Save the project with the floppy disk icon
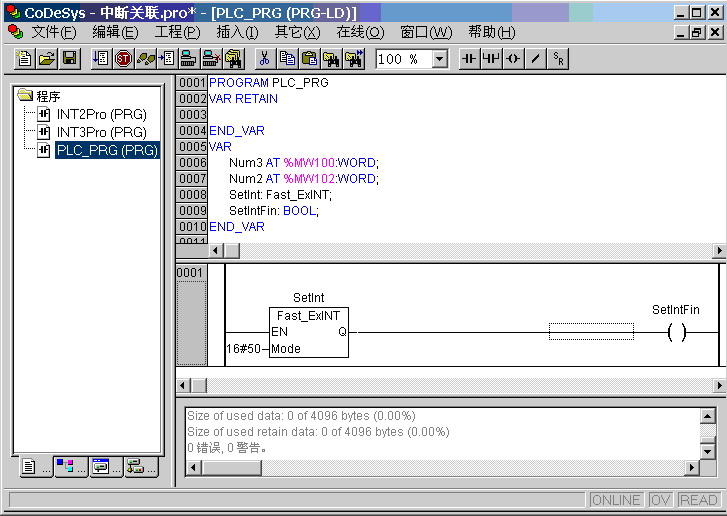 click(69, 58)
